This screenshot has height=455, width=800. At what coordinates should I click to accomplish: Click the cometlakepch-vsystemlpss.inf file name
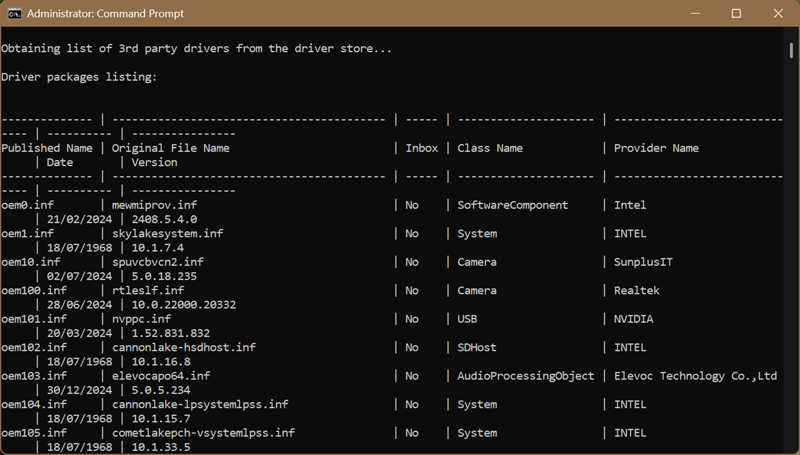pyautogui.click(x=203, y=433)
